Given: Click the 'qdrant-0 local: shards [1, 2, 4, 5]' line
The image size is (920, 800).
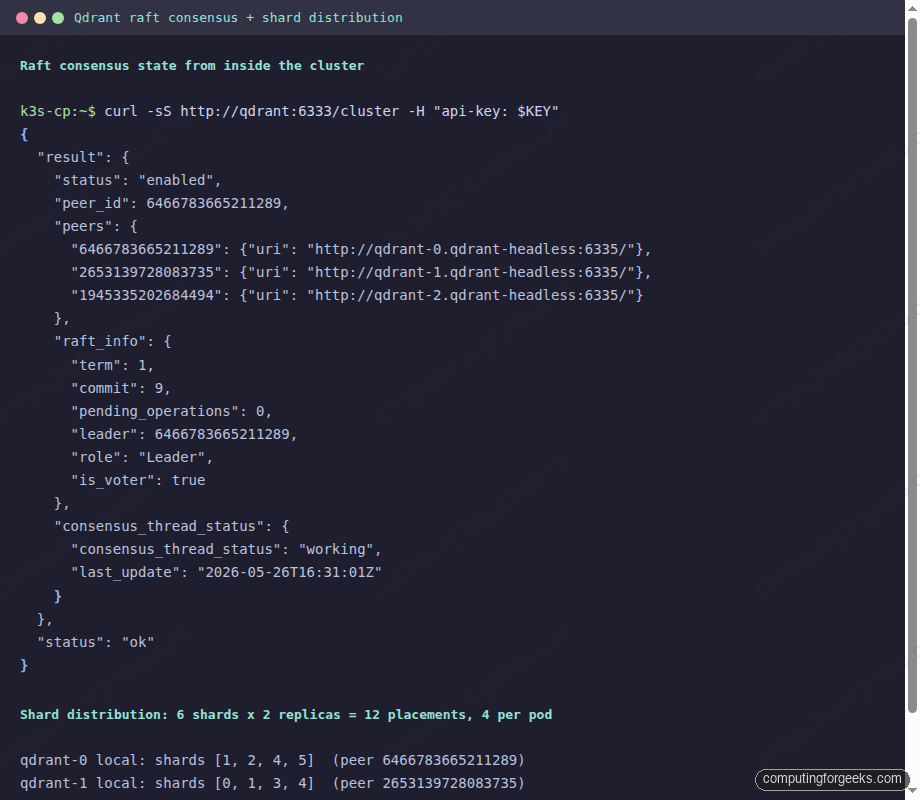Looking at the screenshot, I should point(272,761).
